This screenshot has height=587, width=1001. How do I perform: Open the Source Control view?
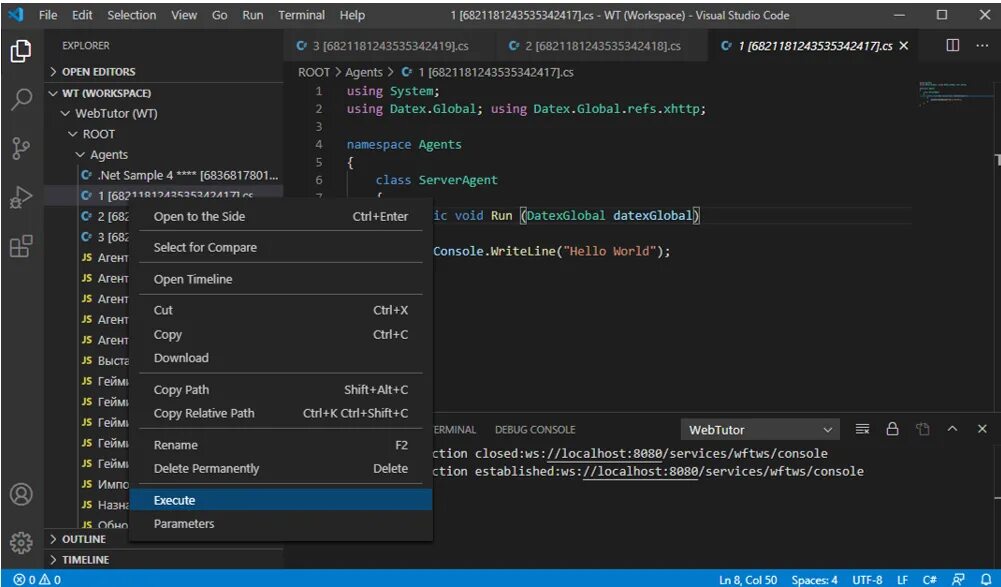pos(21,149)
